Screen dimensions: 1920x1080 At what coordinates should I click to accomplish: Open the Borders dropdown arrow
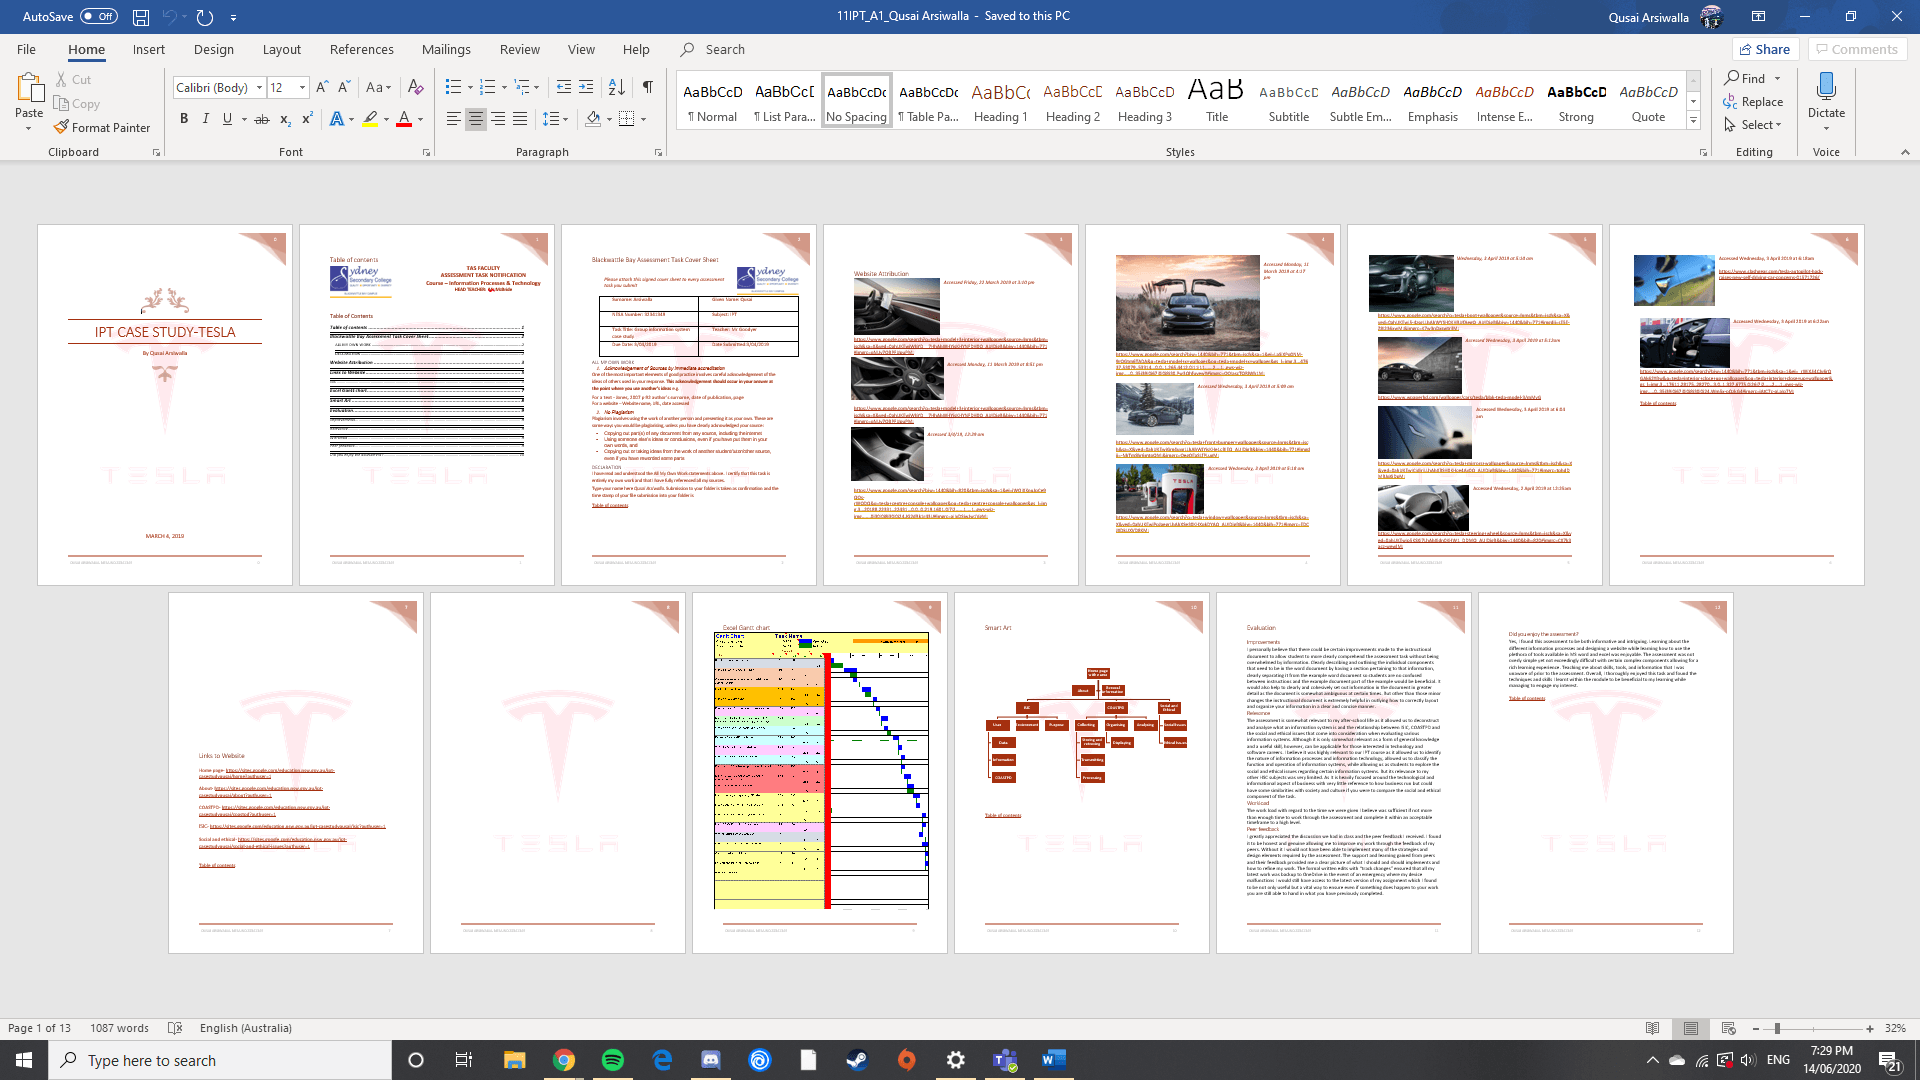(643, 119)
